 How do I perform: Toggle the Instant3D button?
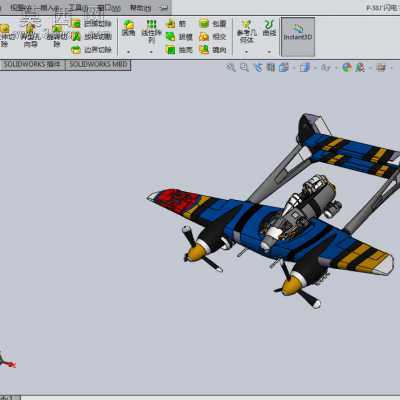298,37
